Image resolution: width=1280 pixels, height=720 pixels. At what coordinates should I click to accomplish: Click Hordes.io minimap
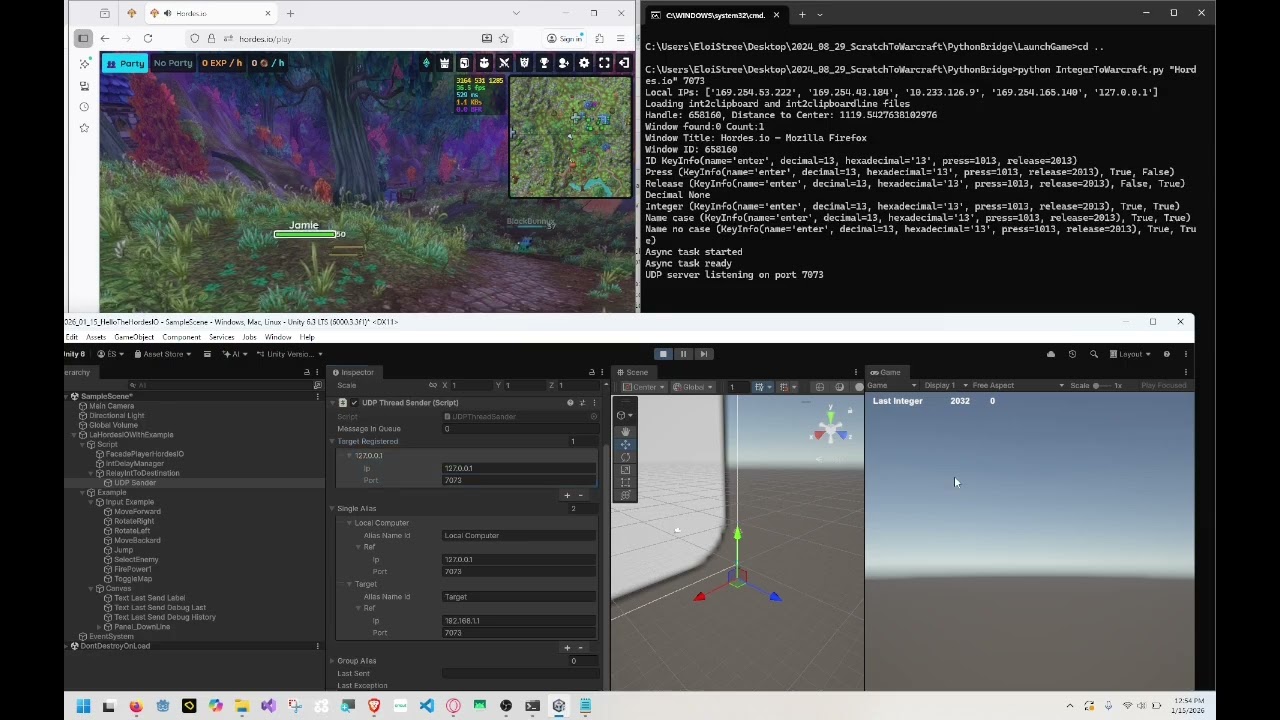(570, 137)
